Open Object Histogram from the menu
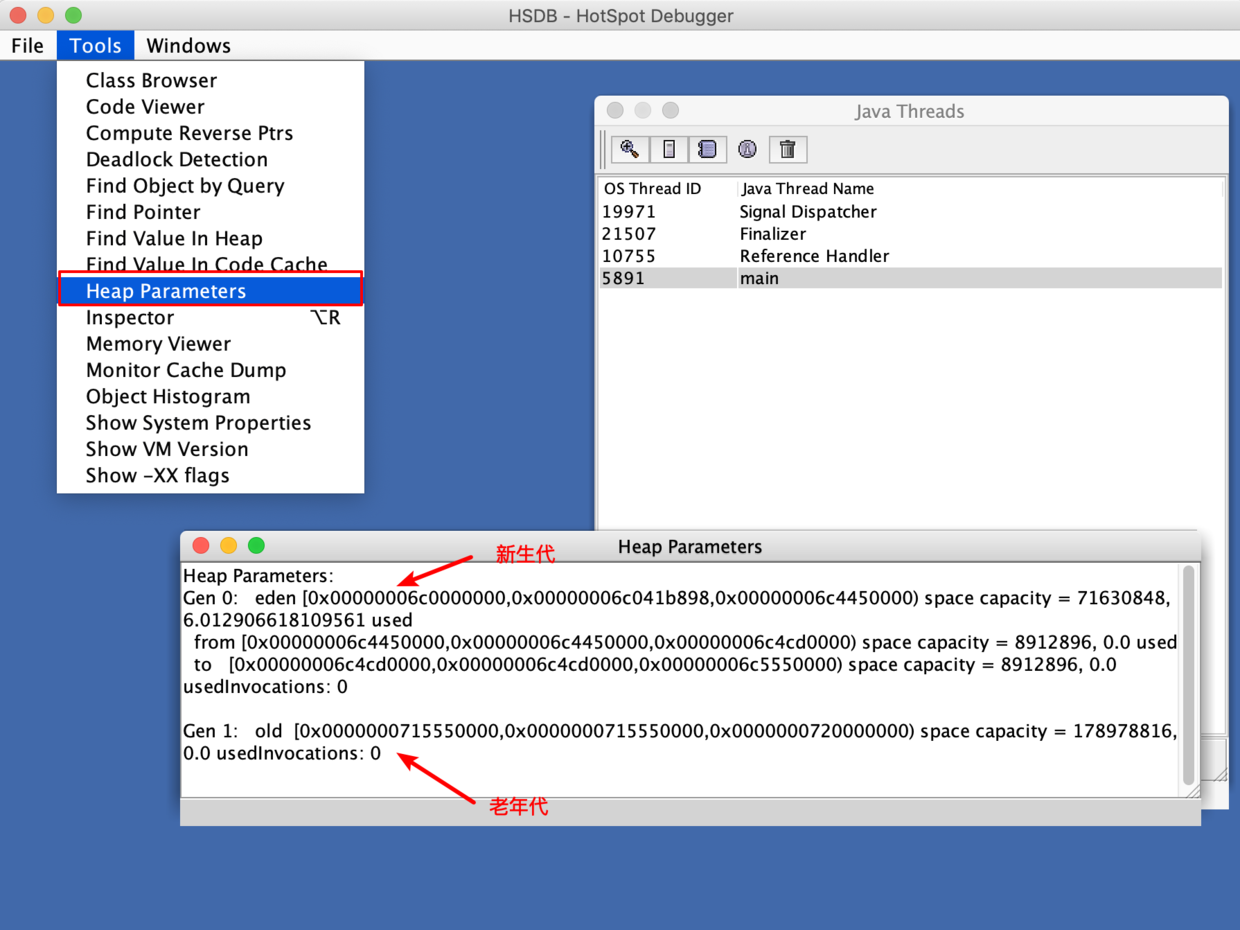The height and width of the screenshot is (930, 1240). click(168, 396)
